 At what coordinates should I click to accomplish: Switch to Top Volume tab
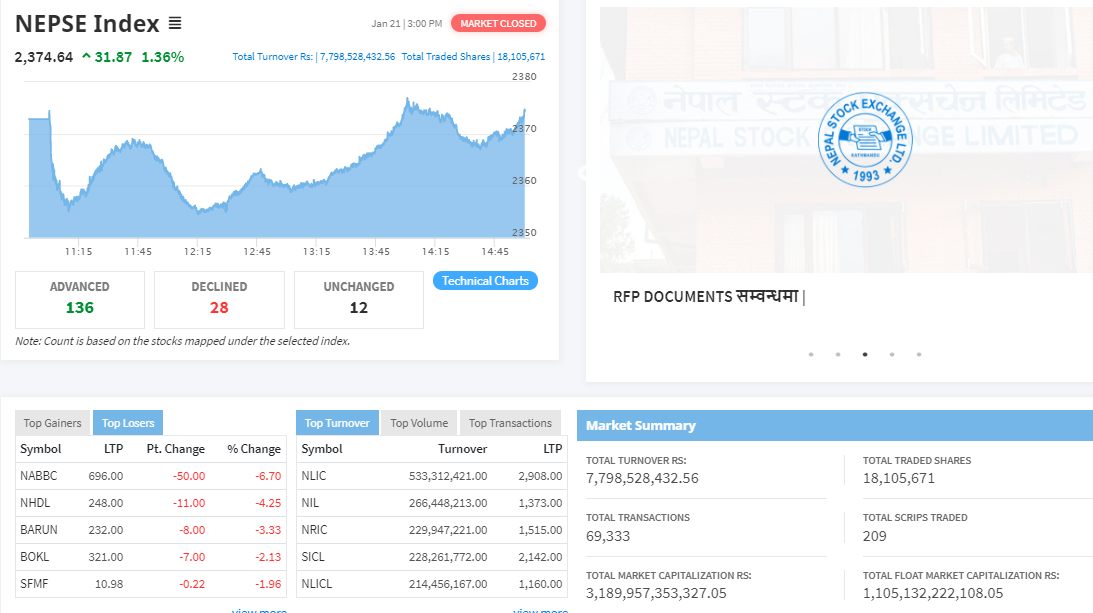419,423
